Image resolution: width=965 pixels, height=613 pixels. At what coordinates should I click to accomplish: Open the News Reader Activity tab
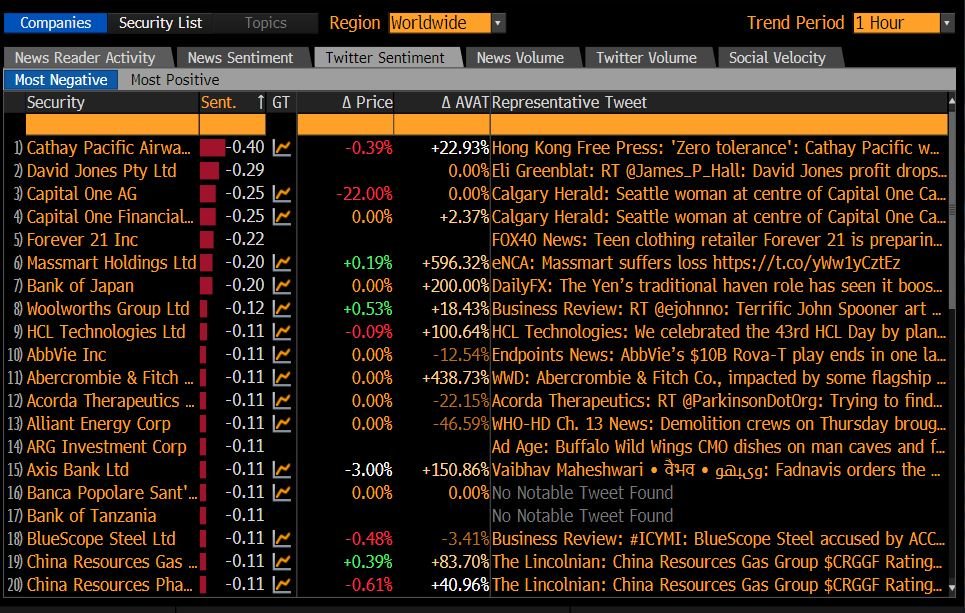tap(85, 57)
